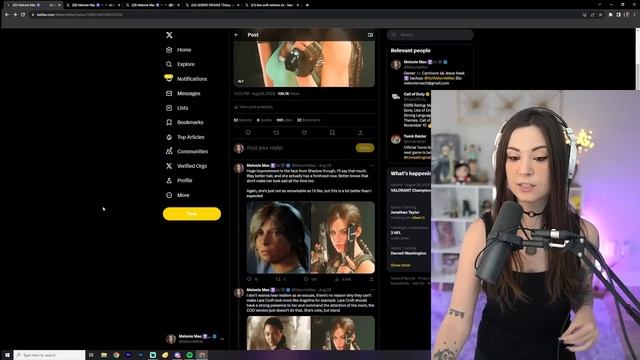Open Notifications in the sidebar
640x360 pixels.
pos(186,79)
